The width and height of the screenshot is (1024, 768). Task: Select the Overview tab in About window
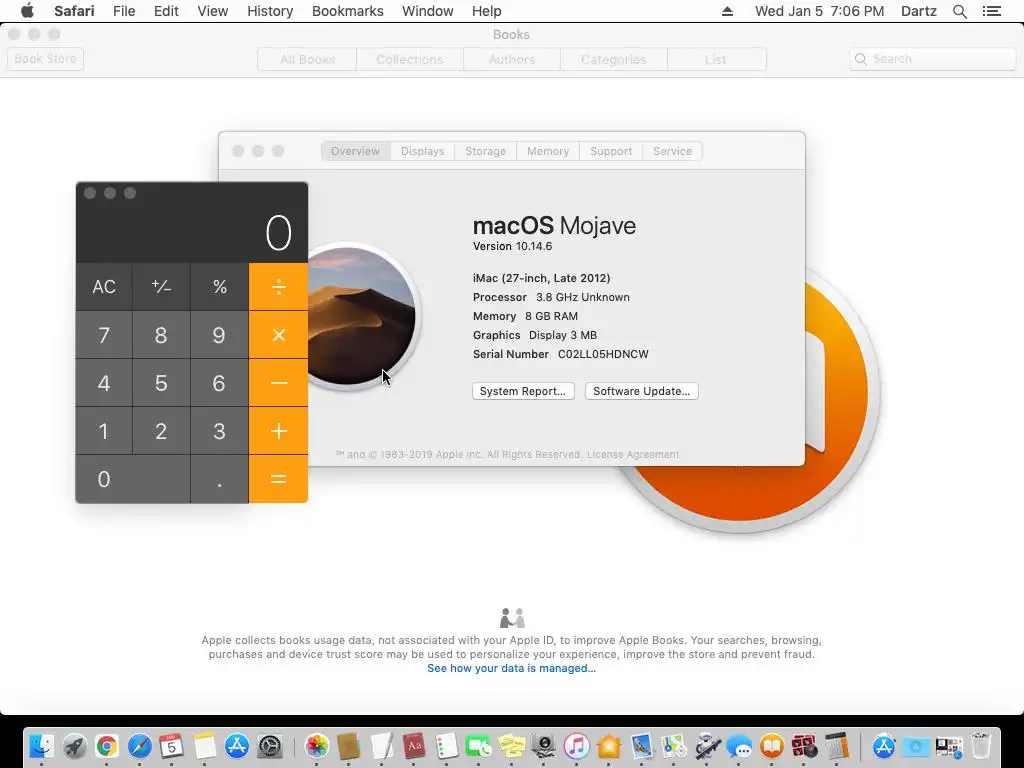coord(355,151)
